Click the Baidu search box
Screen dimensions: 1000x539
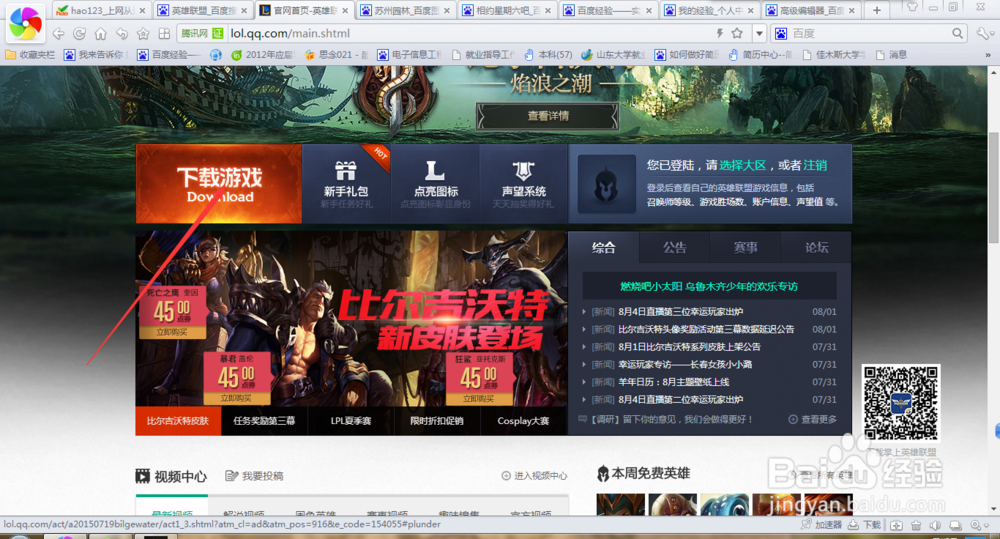coord(871,33)
